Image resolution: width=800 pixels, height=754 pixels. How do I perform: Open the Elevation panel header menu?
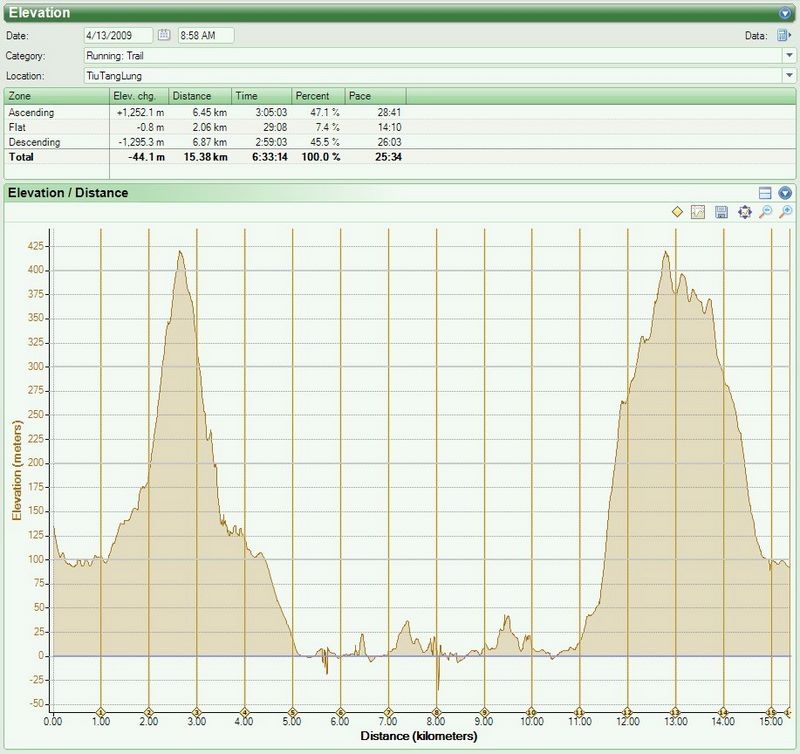785,13
